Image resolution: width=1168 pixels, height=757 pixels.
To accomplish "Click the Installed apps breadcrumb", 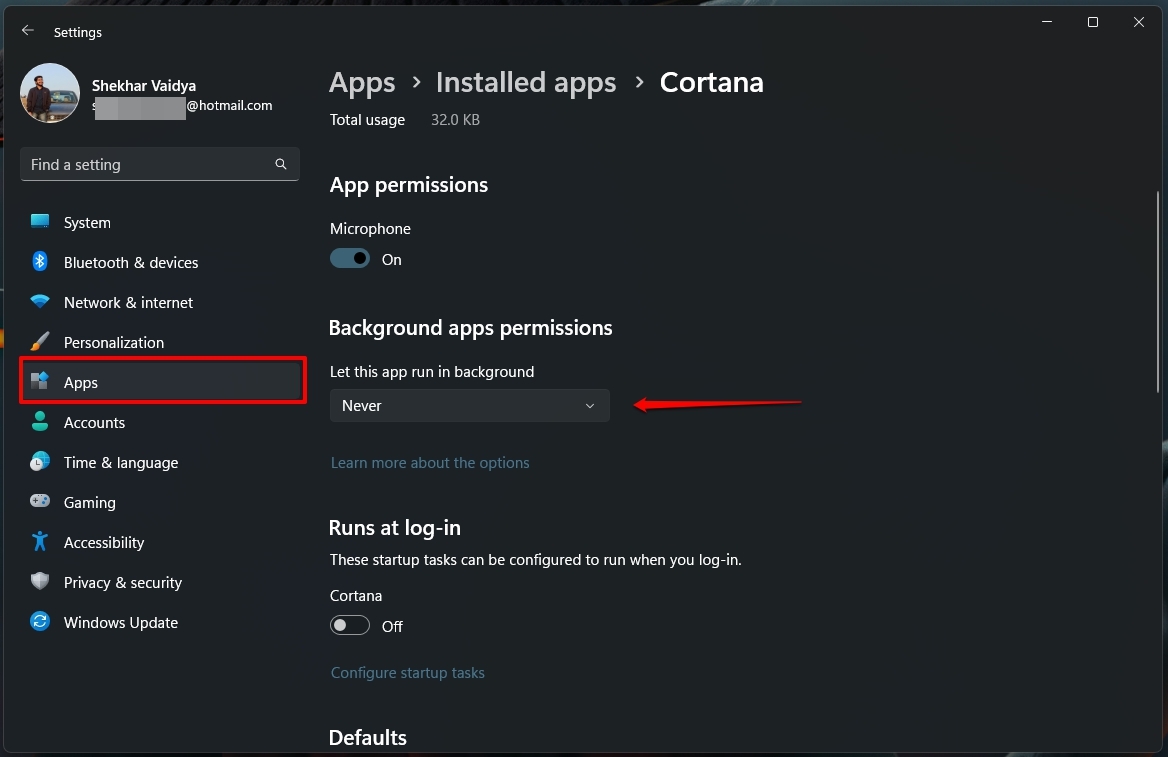I will pos(526,83).
